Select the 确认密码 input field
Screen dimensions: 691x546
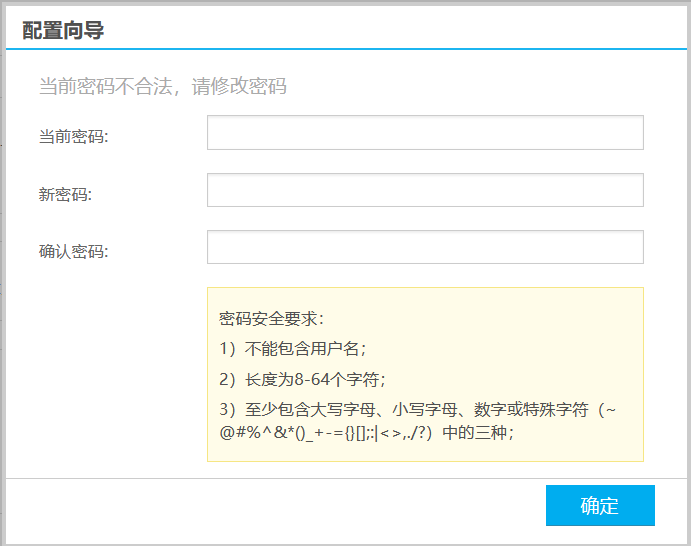click(x=425, y=247)
